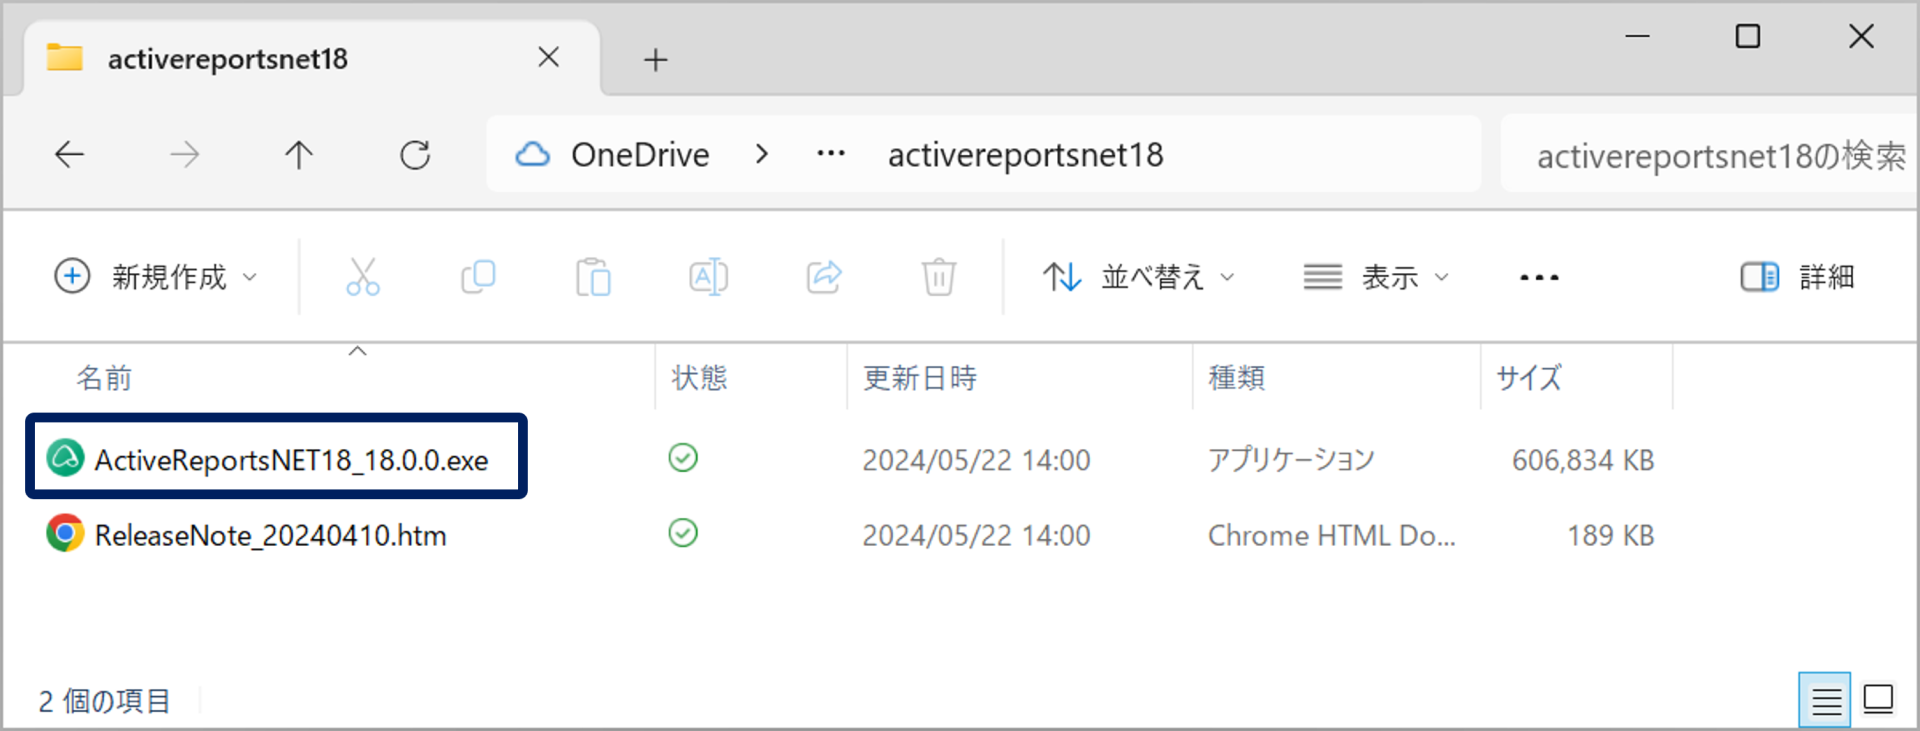Switch to large thumbnails view icon
1920x731 pixels.
(1878, 700)
